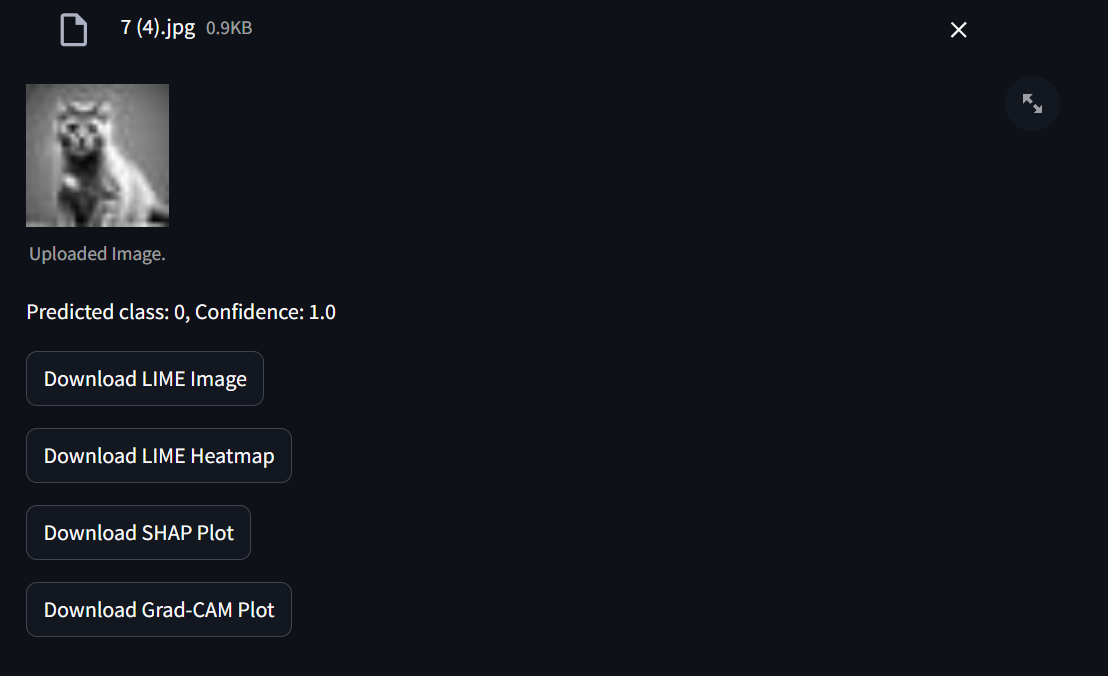Click the Confidence: 1.0 value

point(265,312)
